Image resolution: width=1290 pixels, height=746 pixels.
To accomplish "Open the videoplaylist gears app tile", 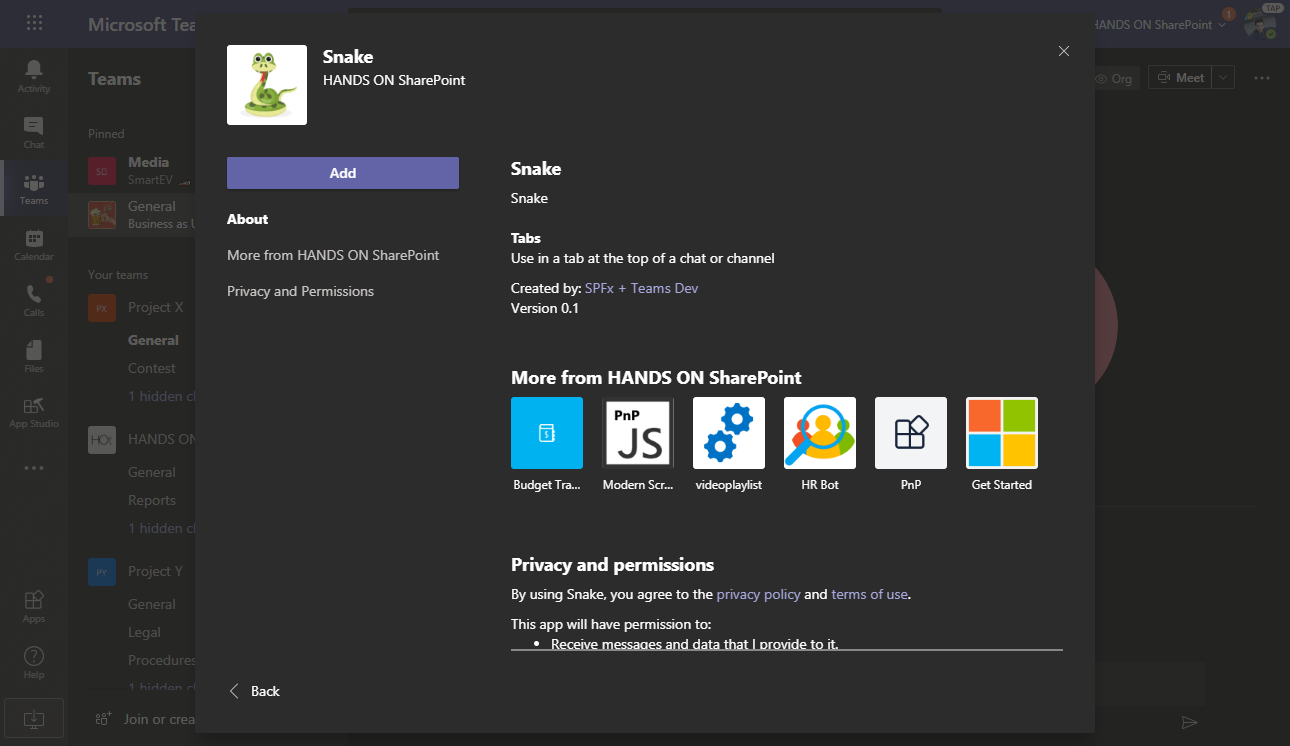I will point(729,433).
